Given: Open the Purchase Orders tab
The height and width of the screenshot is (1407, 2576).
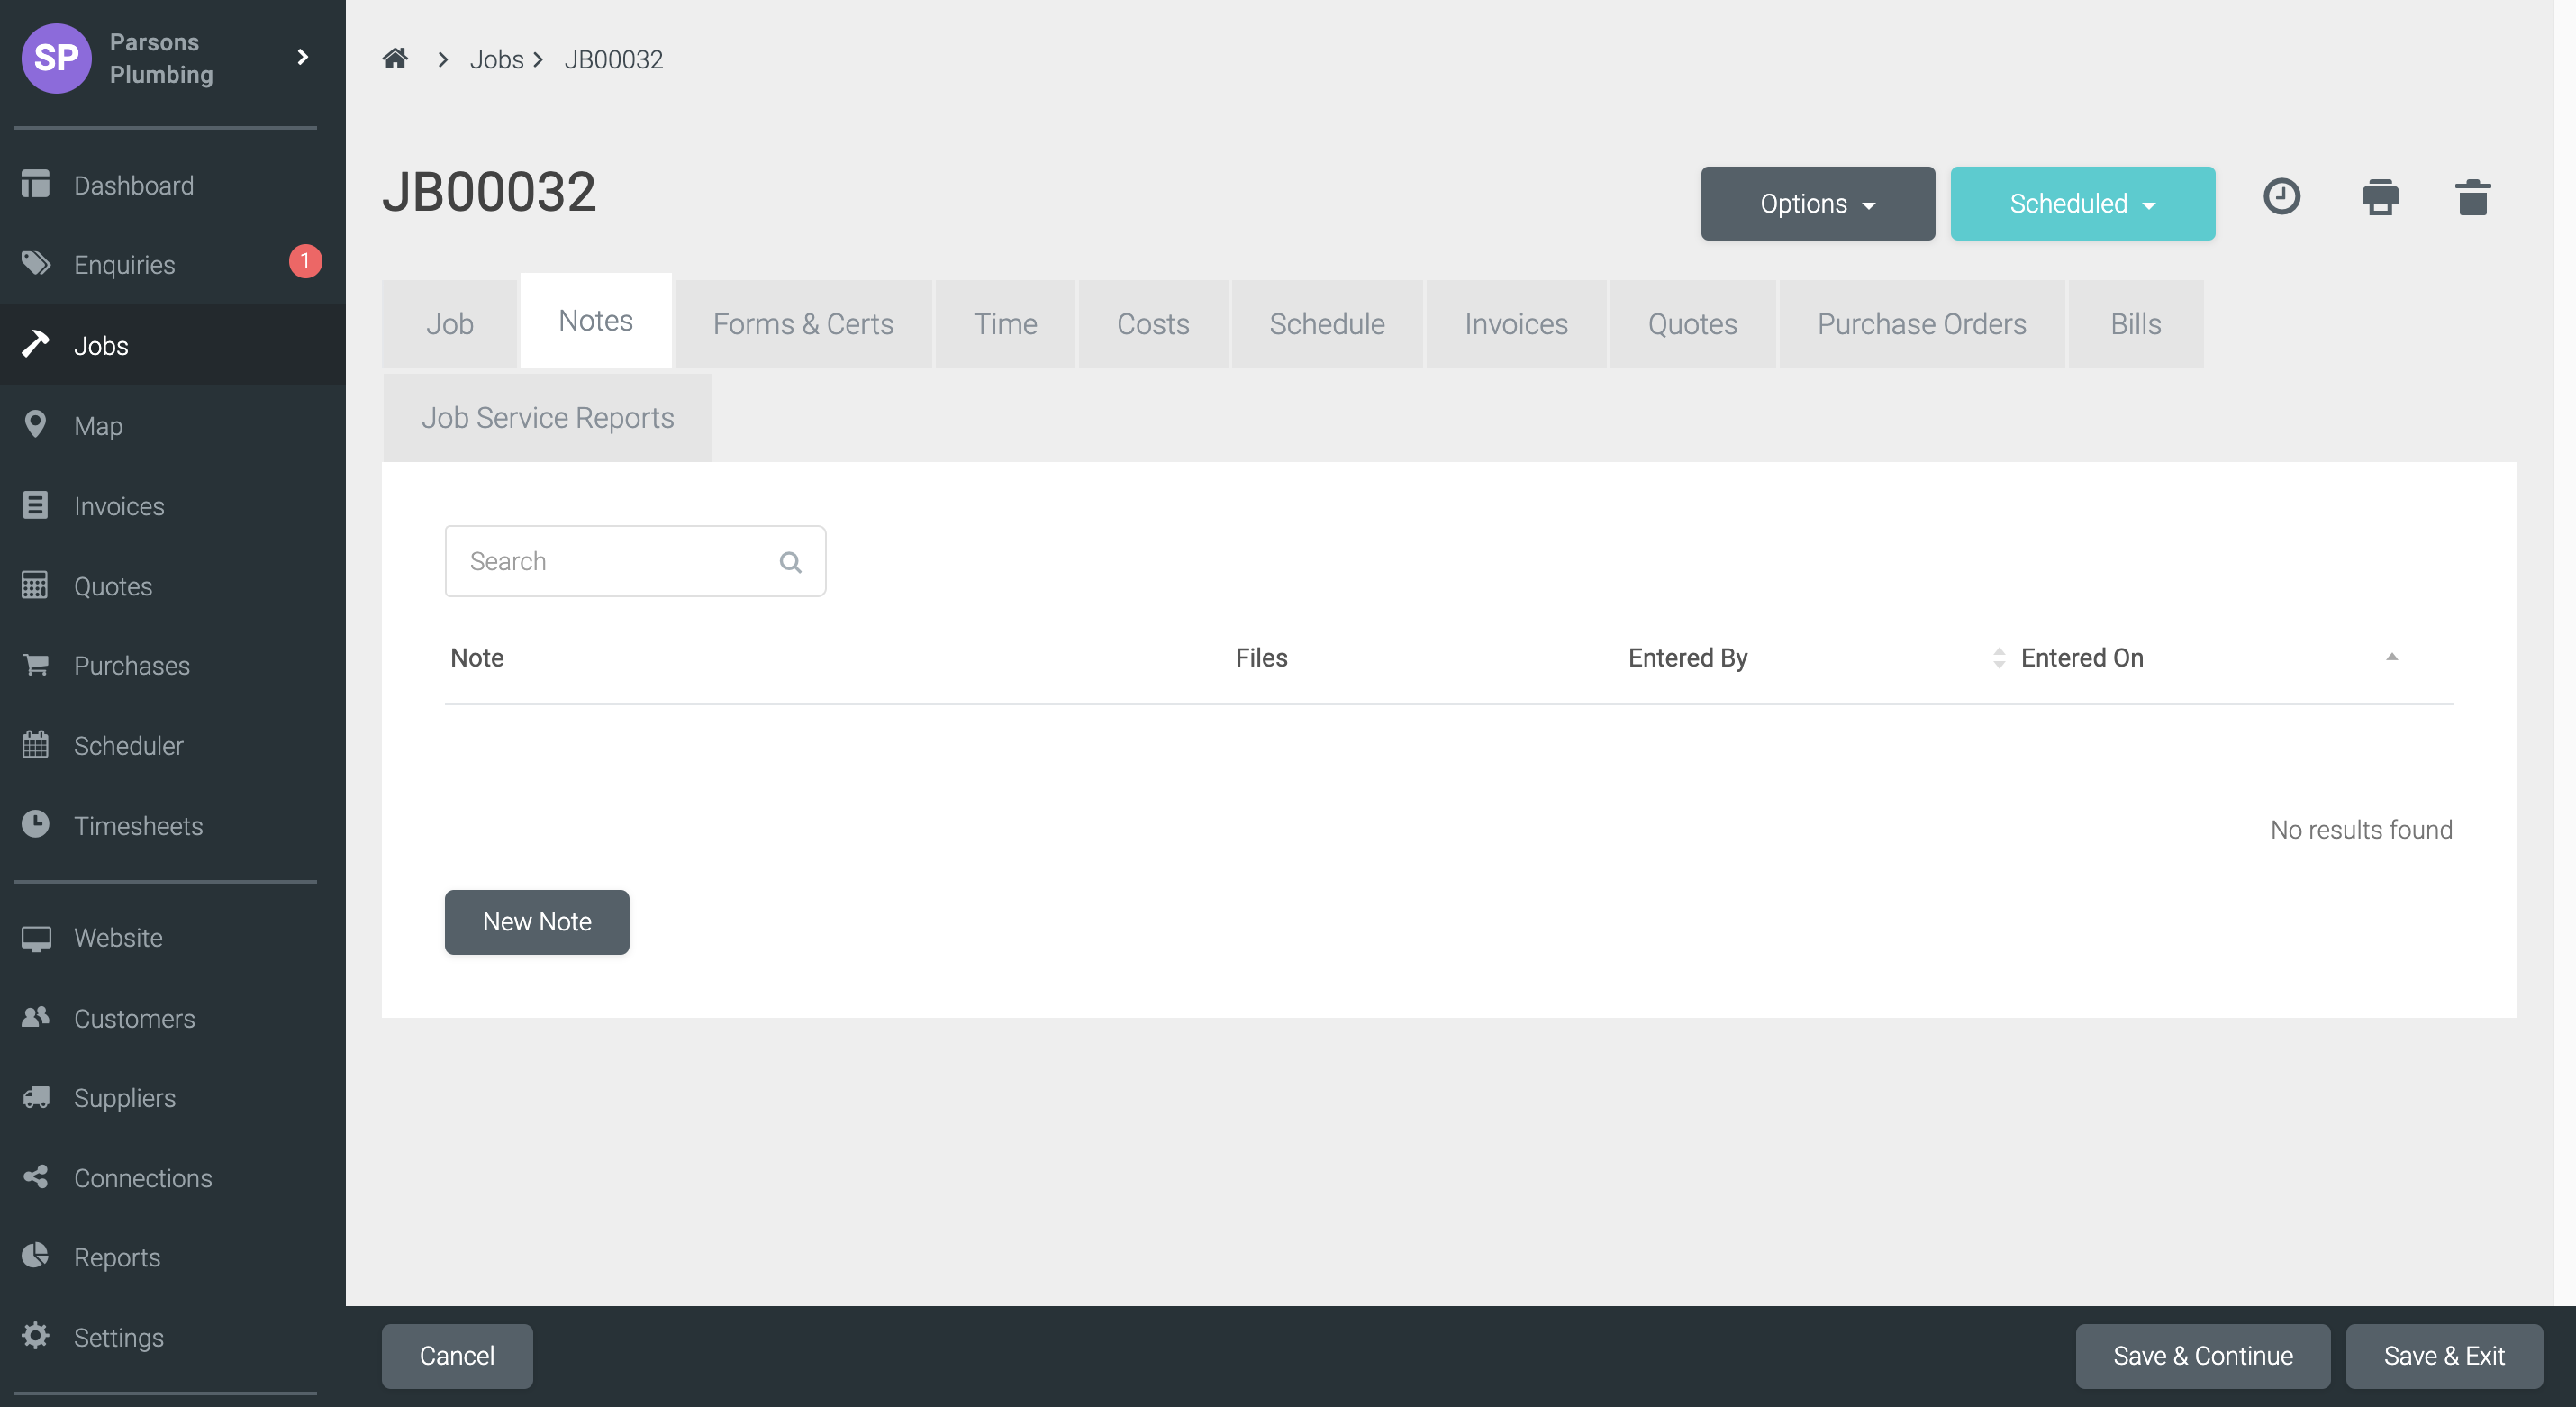Looking at the screenshot, I should [x=1921, y=324].
